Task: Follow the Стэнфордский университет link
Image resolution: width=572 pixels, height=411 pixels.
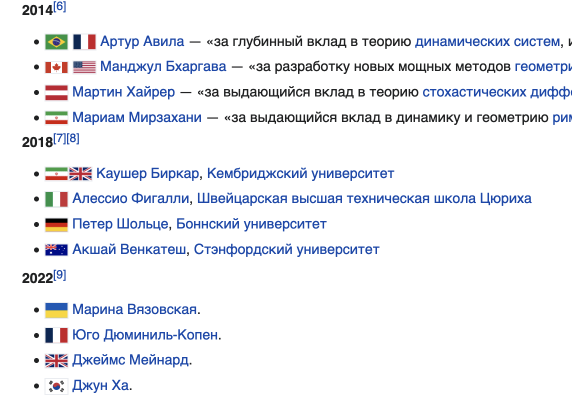Action: (286, 249)
